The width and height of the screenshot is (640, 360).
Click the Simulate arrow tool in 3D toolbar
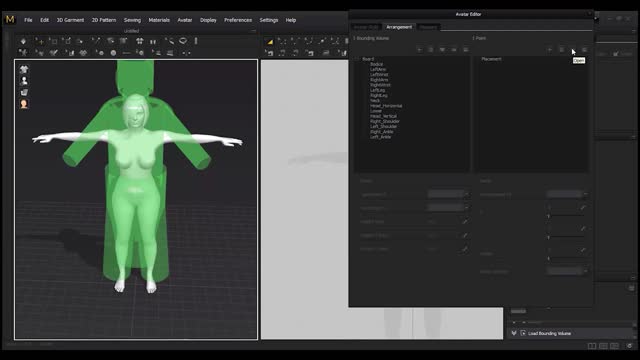[x=23, y=41]
